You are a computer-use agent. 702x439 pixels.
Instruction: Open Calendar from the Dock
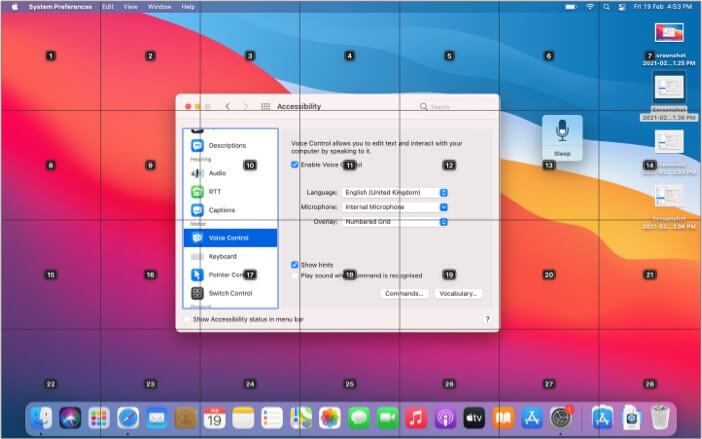[214, 418]
